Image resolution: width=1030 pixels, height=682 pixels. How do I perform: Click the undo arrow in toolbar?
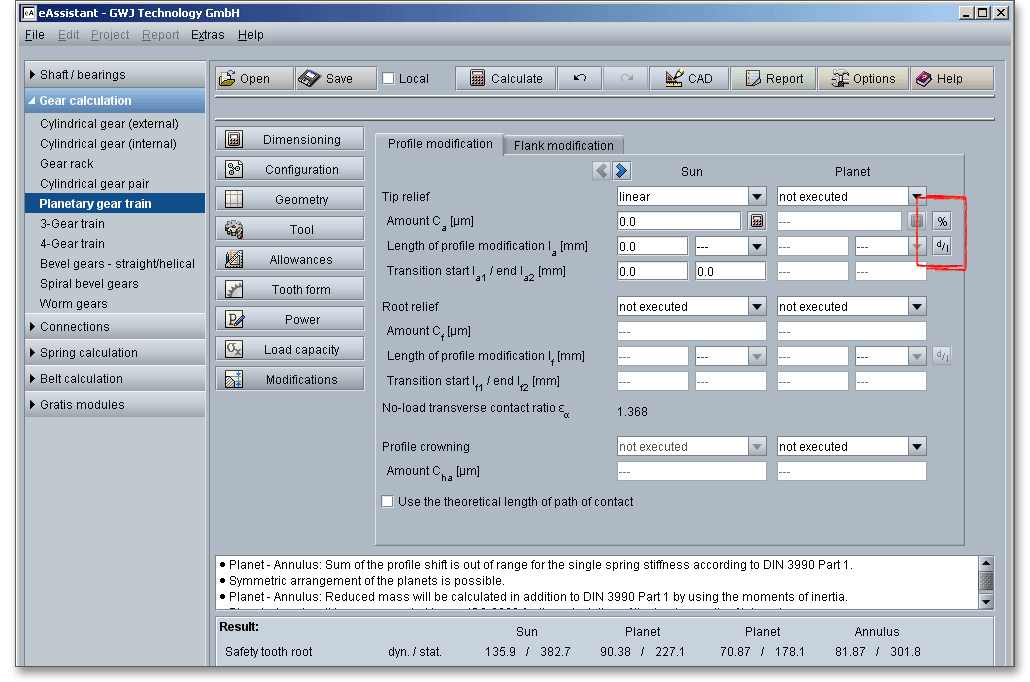pos(580,79)
